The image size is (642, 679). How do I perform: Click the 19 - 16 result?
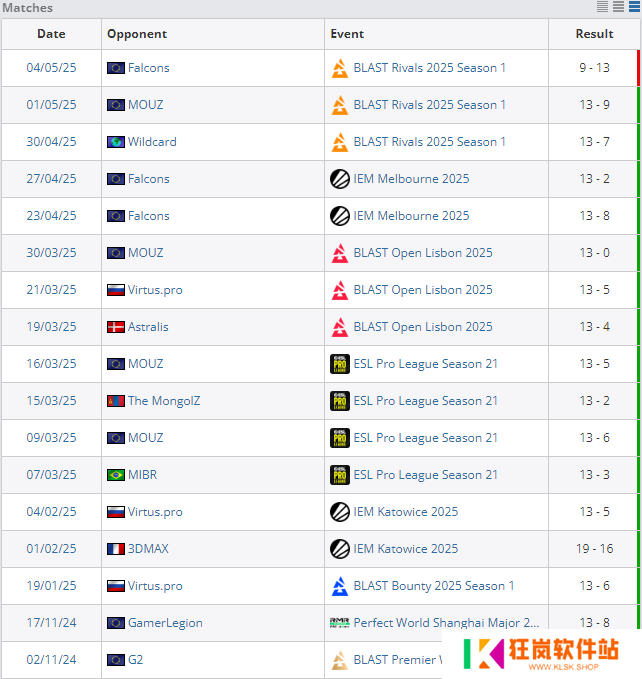tap(594, 549)
